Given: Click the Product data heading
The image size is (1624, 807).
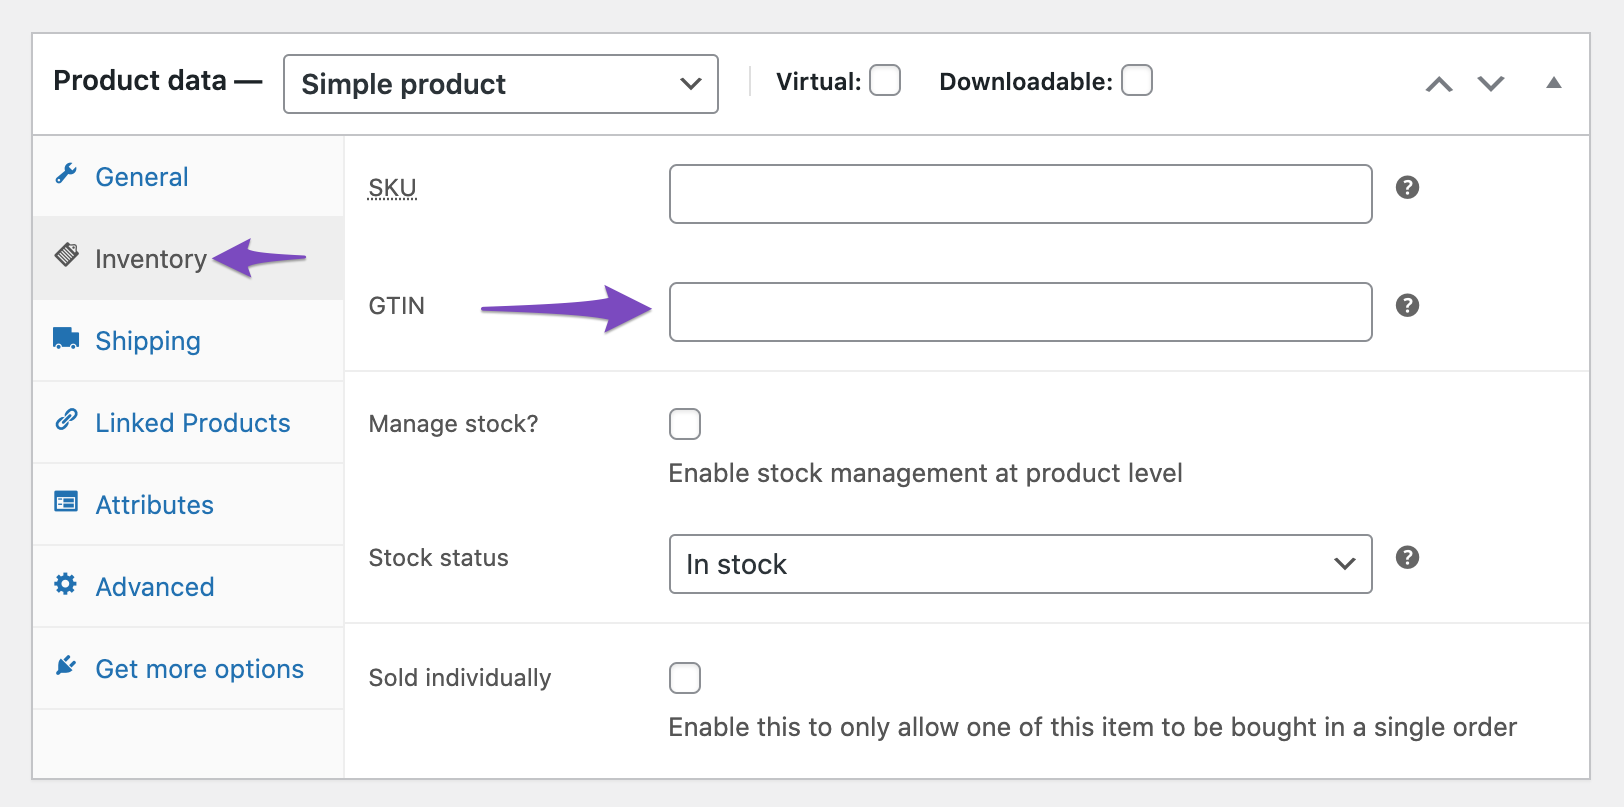Looking at the screenshot, I should point(140,80).
